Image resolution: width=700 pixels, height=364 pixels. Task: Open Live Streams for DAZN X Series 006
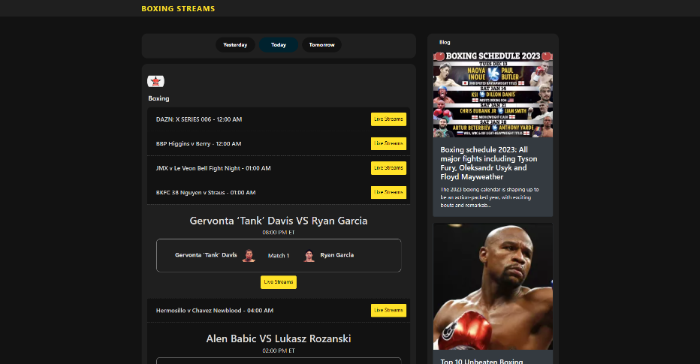[388, 119]
